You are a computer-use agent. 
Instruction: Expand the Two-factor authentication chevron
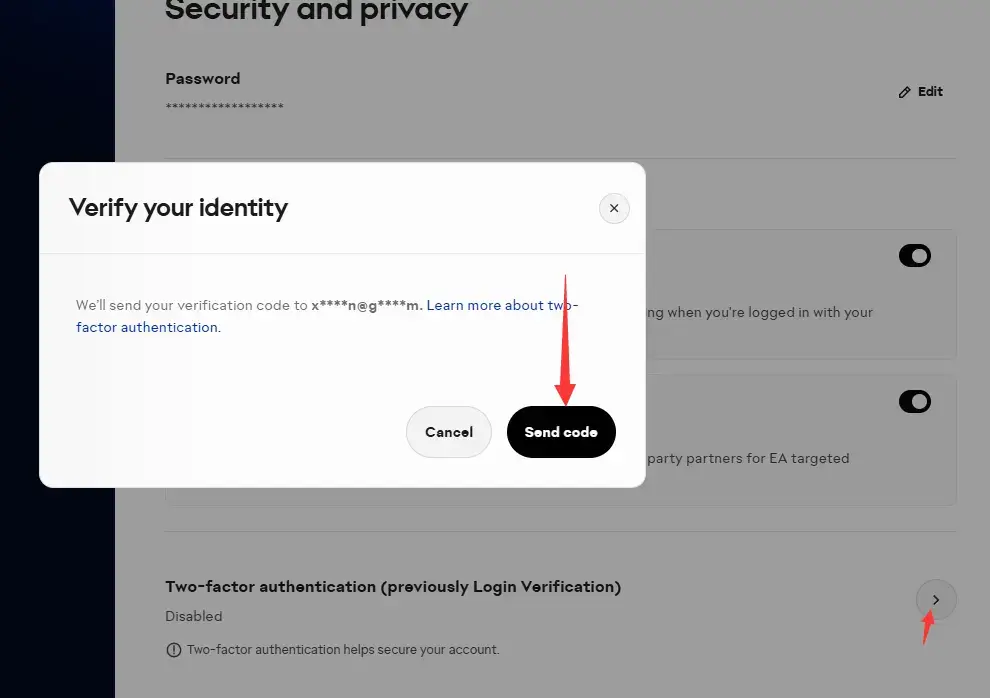pos(936,600)
